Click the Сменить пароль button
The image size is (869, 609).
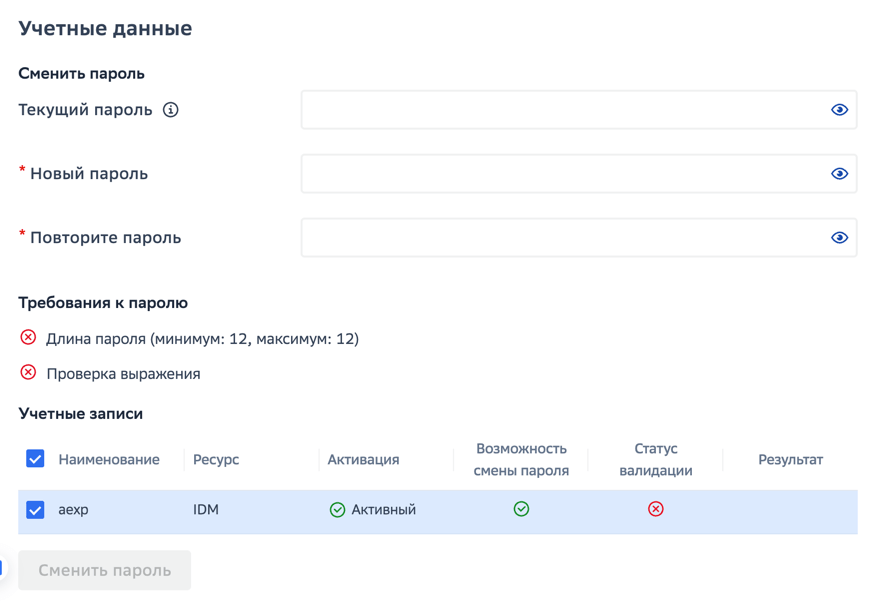(x=104, y=570)
